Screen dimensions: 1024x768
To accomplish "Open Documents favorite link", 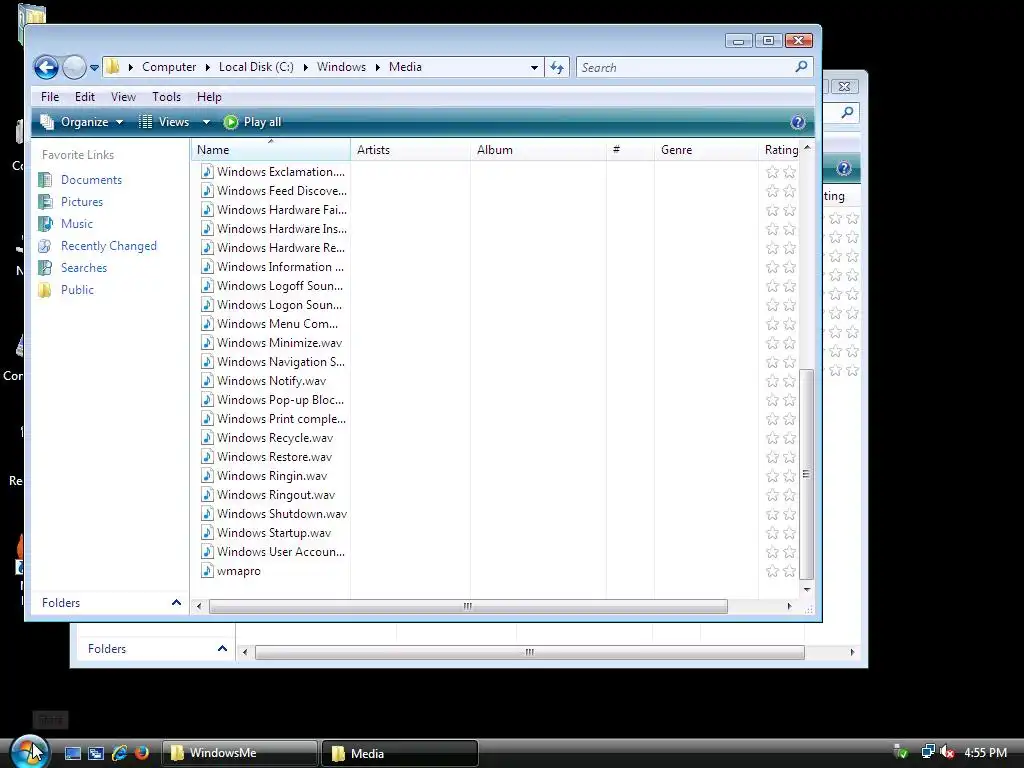I will [91, 180].
